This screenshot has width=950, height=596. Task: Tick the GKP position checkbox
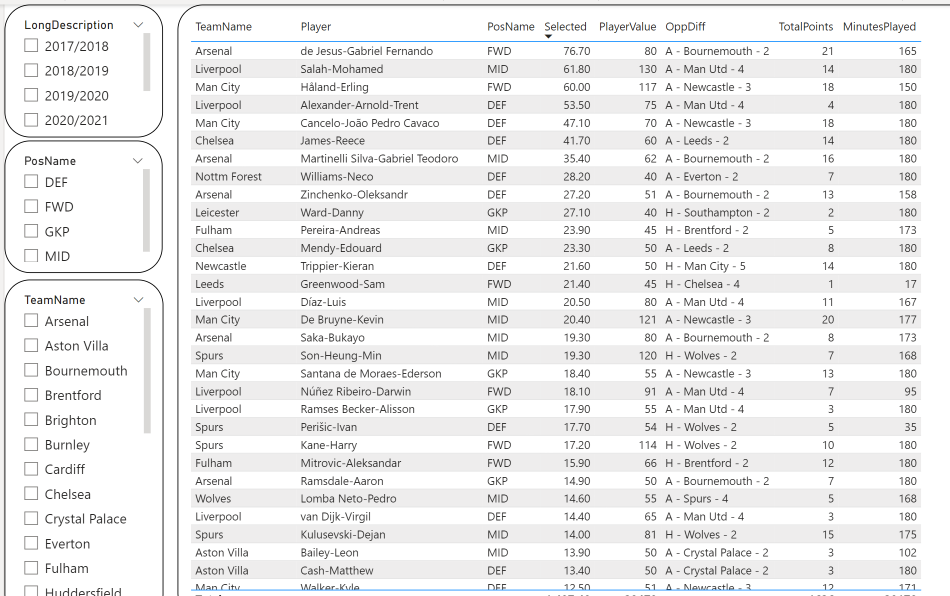pyautogui.click(x=31, y=231)
